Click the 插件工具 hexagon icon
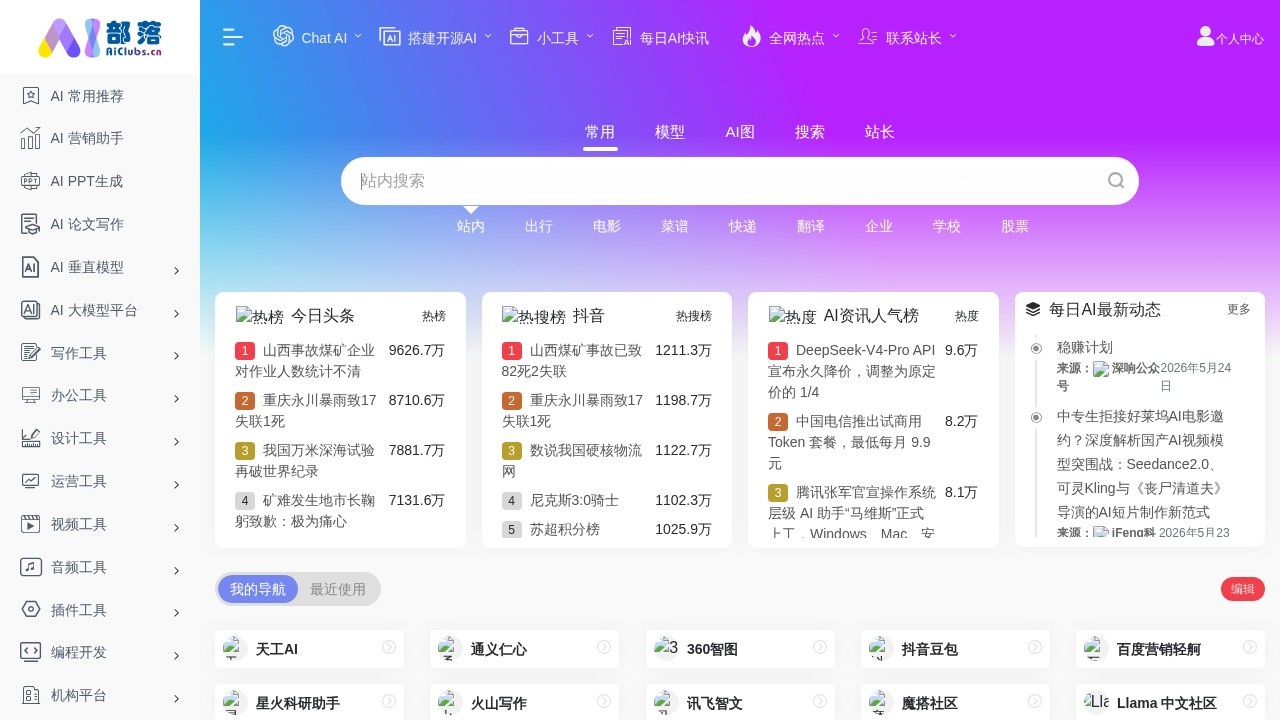Screen dimensions: 1280x720 pos(31,609)
